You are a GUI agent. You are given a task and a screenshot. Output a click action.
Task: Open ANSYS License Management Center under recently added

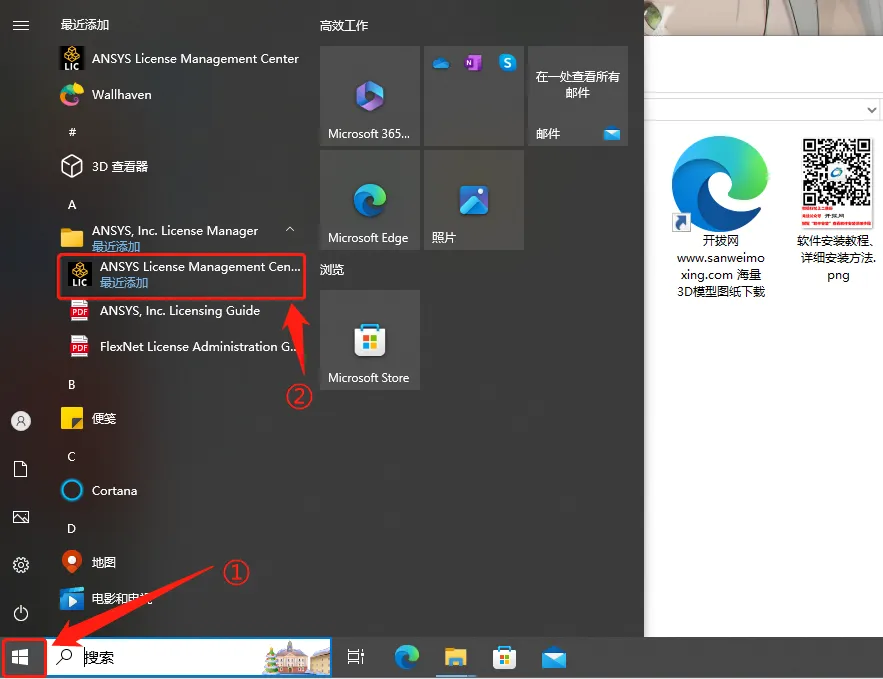(x=179, y=59)
